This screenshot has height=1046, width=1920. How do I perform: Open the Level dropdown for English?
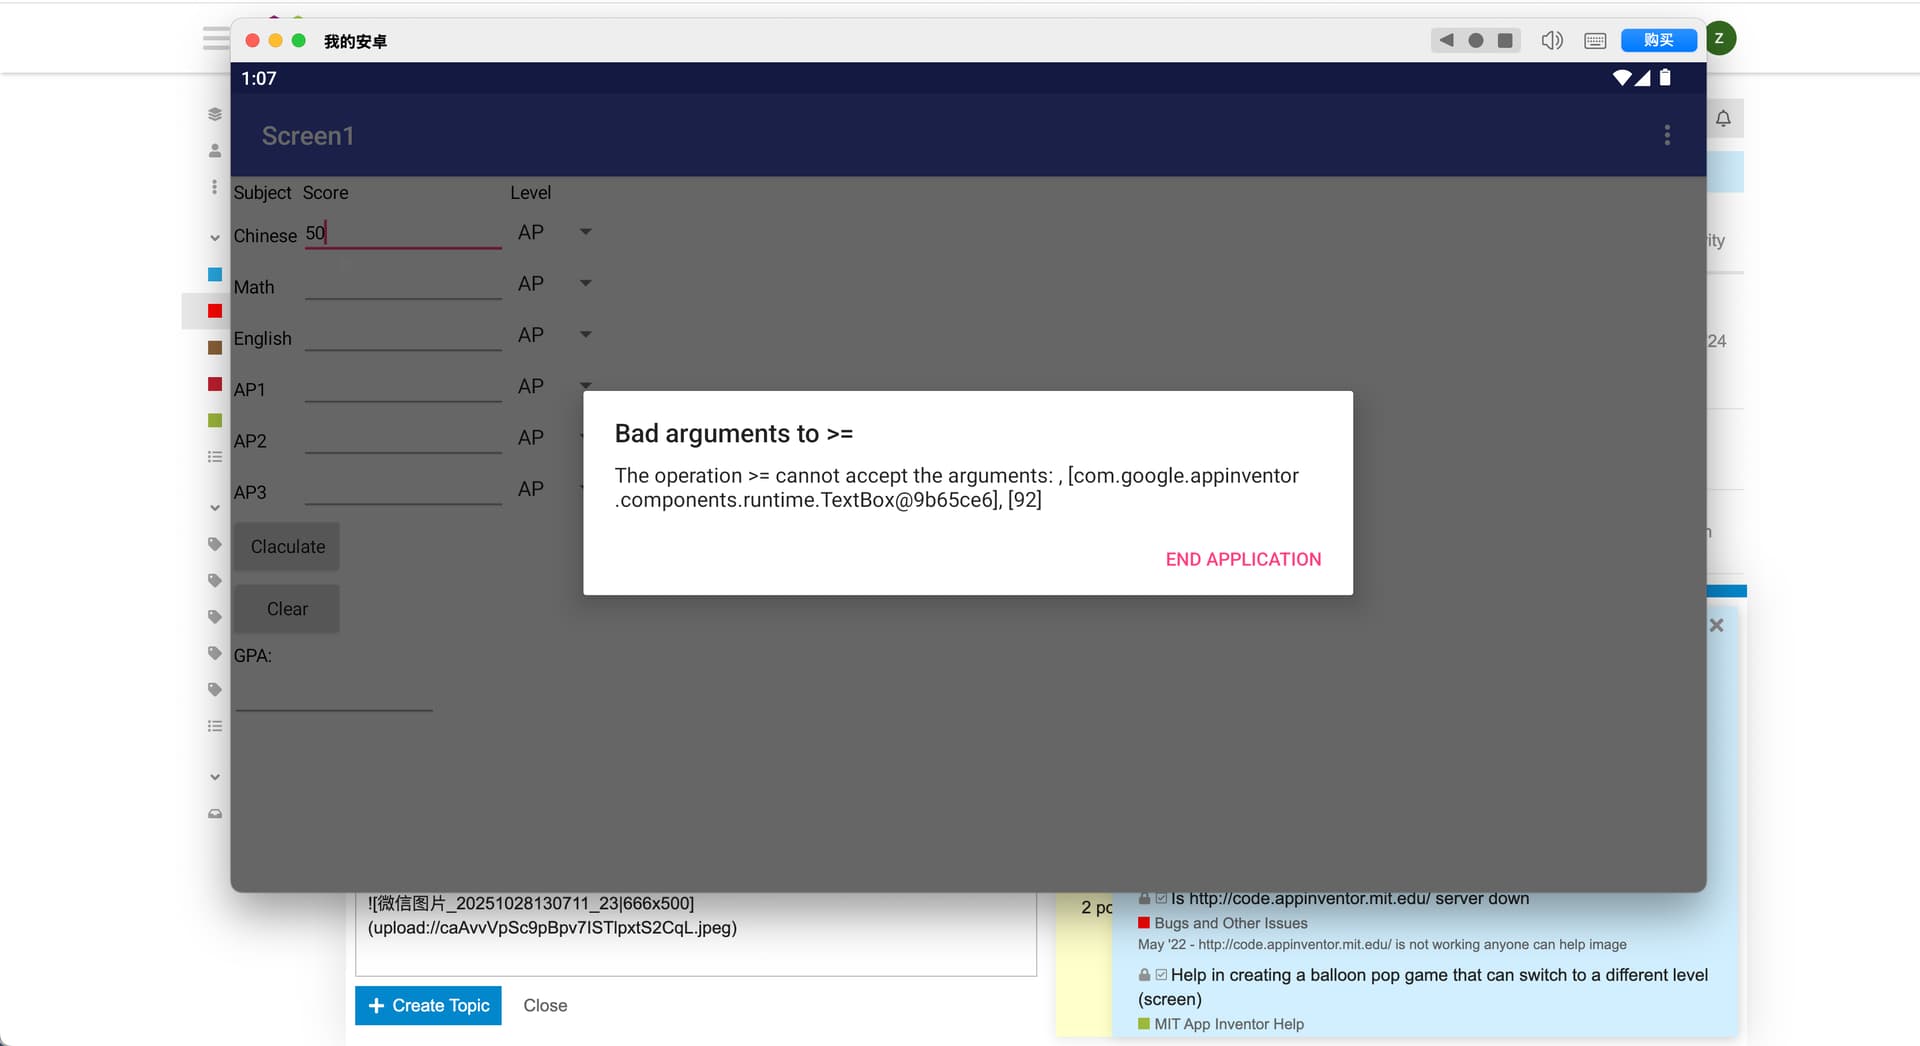pyautogui.click(x=555, y=335)
